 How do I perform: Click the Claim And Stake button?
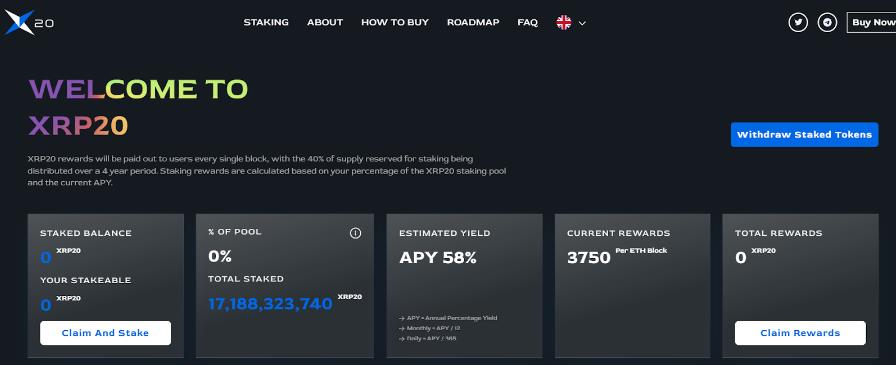pyautogui.click(x=105, y=333)
